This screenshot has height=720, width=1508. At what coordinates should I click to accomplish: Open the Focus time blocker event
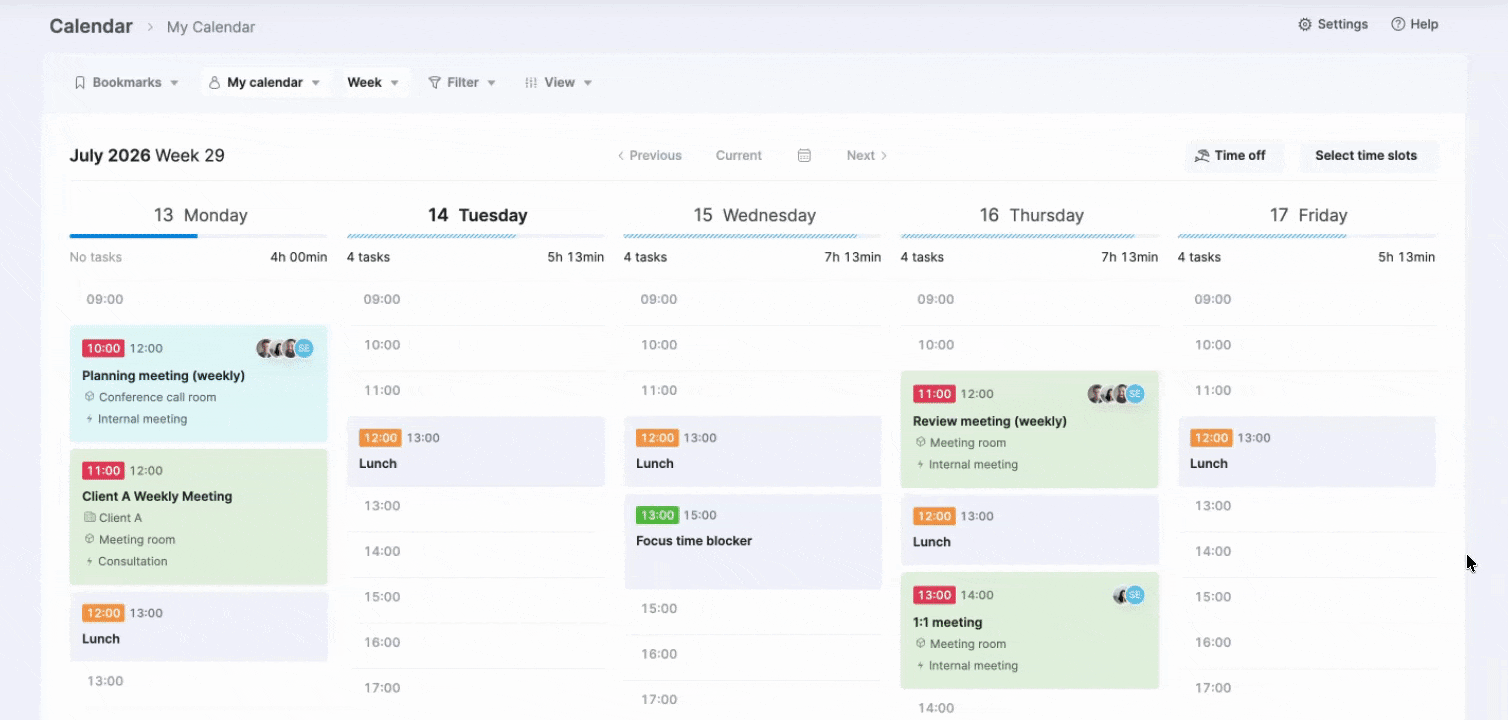click(x=753, y=541)
